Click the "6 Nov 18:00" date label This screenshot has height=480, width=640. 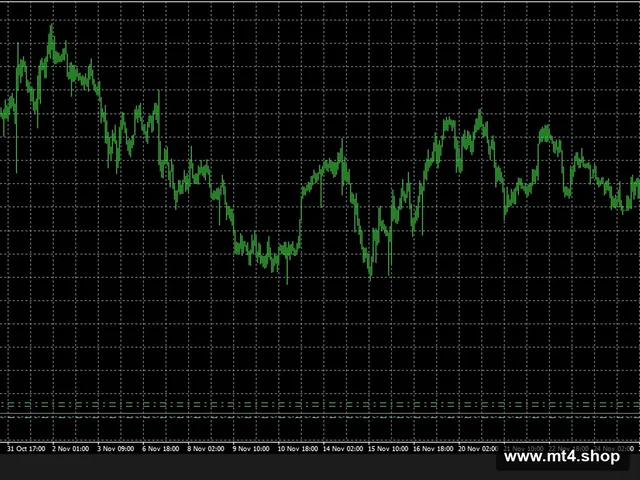160,449
